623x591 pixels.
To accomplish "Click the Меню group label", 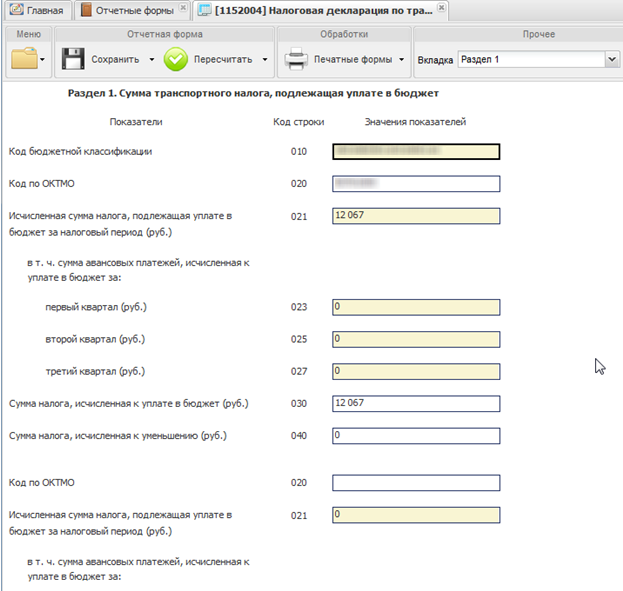I will pyautogui.click(x=29, y=34).
